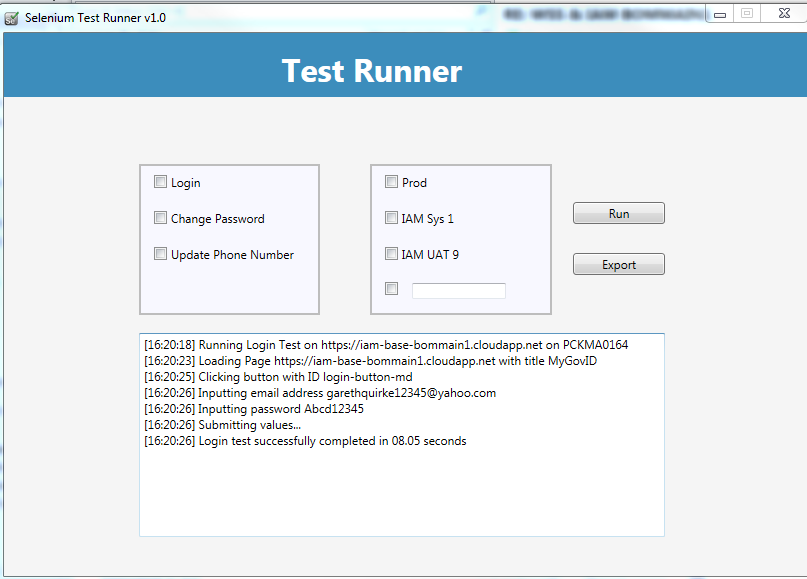Maximize the Test Runner window

(x=746, y=13)
